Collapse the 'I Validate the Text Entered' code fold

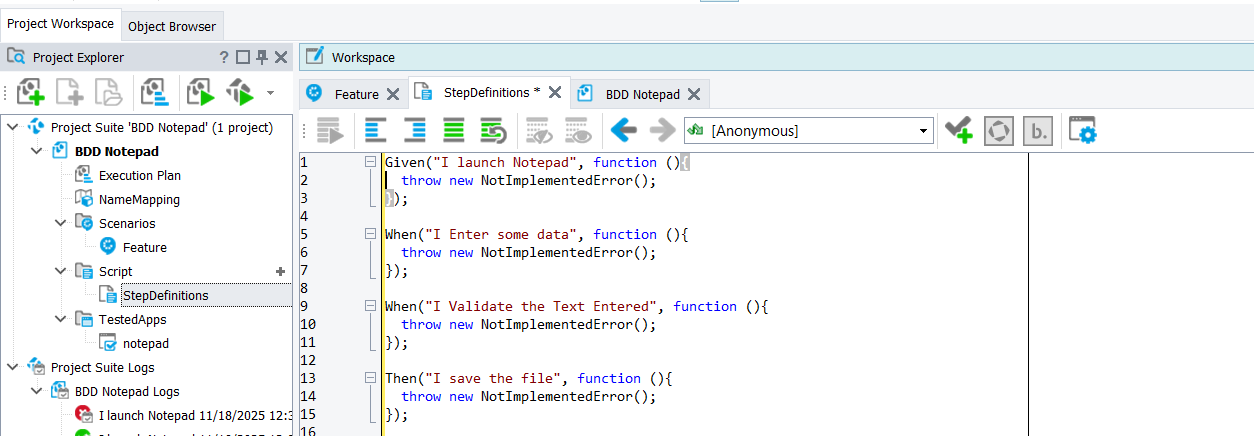(371, 306)
